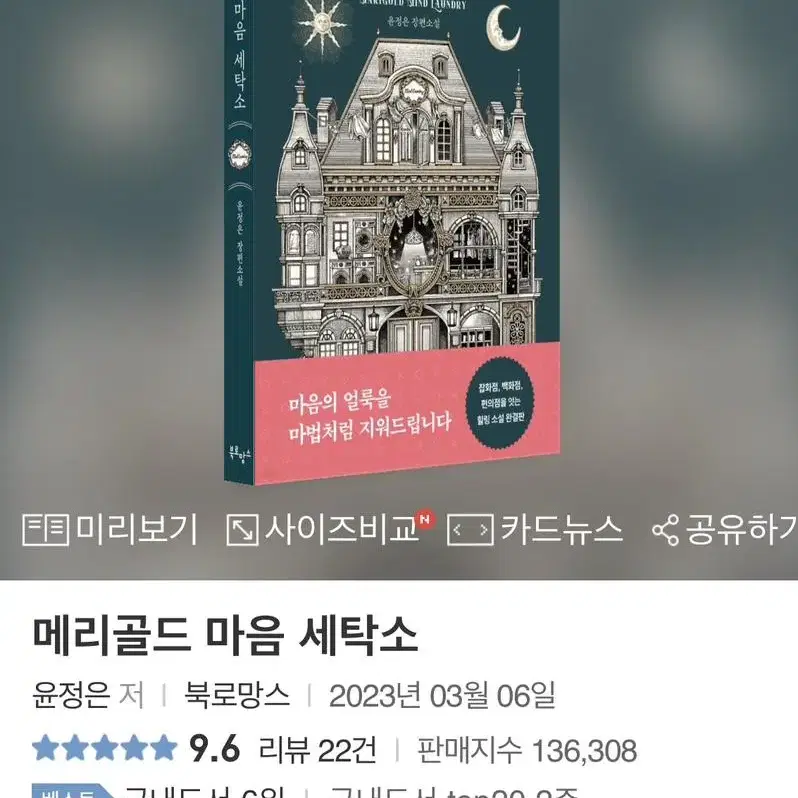Screen dimensions: 798x798
Task: Open author 윤정은 link
Action: coord(71,695)
